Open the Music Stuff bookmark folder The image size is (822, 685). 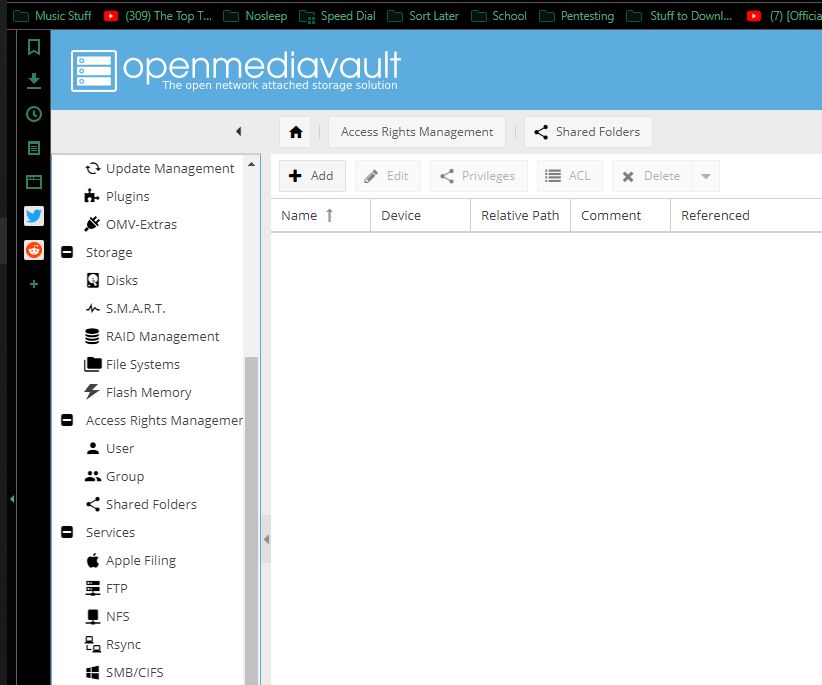pos(52,16)
